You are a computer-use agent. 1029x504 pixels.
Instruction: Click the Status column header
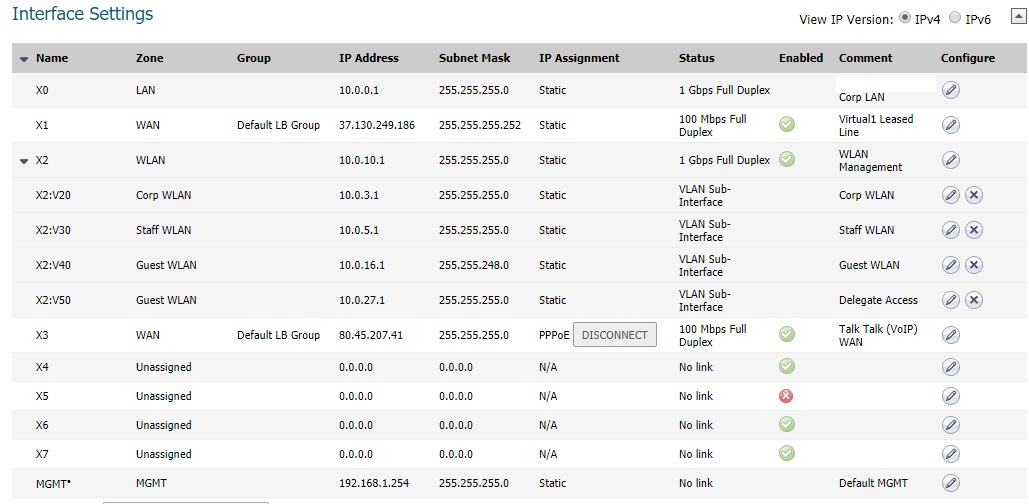(696, 58)
